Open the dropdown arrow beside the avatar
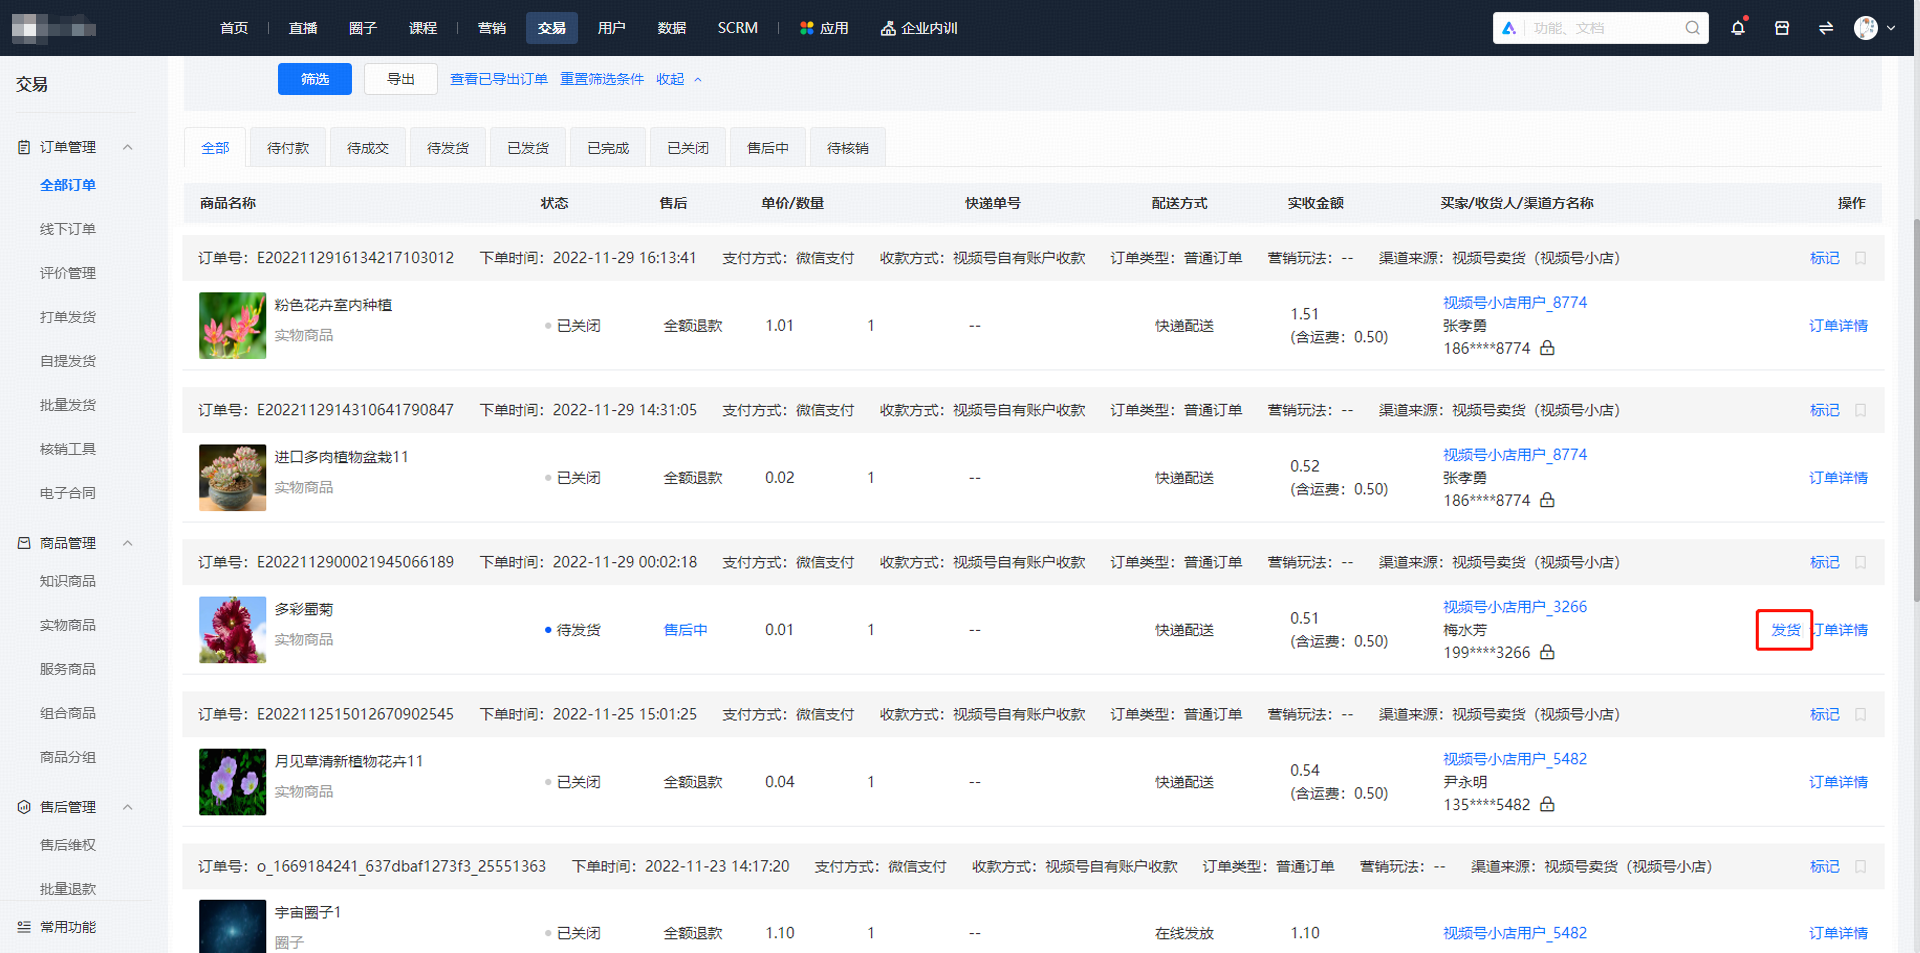This screenshot has height=953, width=1920. point(1891,28)
